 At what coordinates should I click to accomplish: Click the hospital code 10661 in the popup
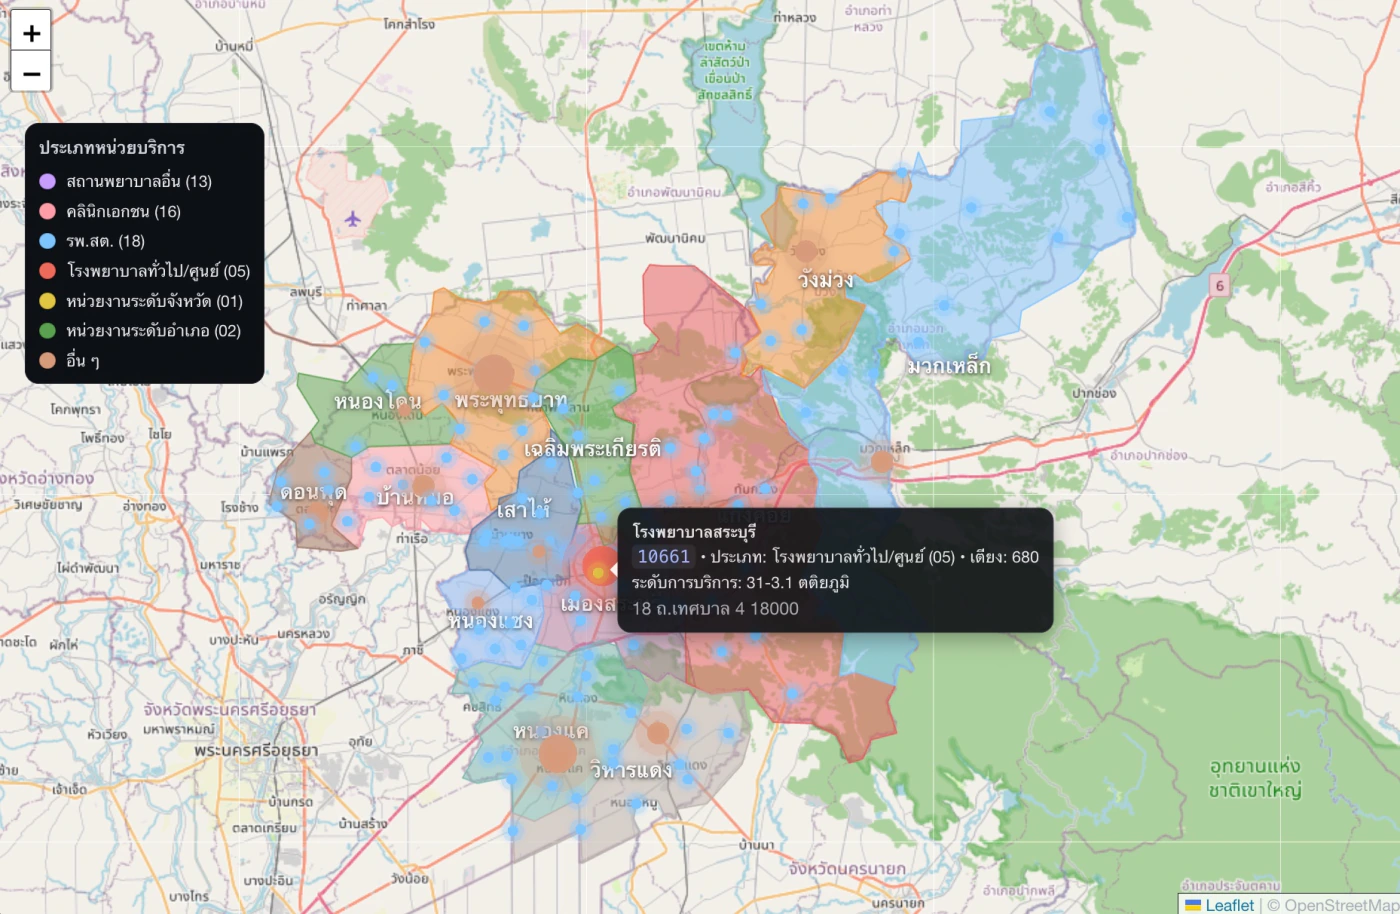coord(663,557)
